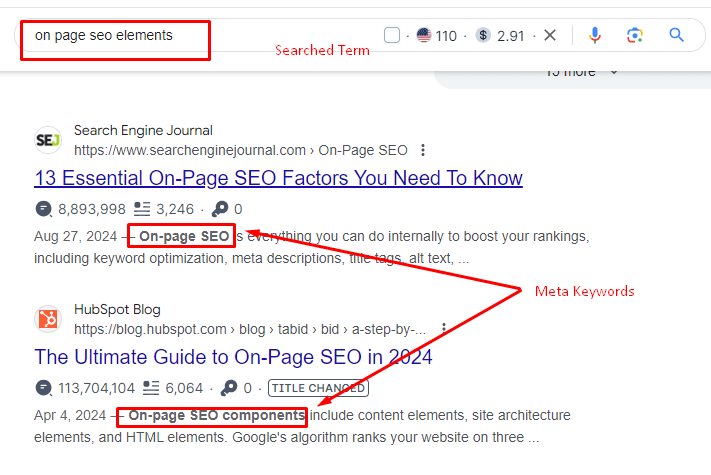Click the Search Engine Journal SEJ favicon
Screen dimensions: 711x475
point(48,140)
